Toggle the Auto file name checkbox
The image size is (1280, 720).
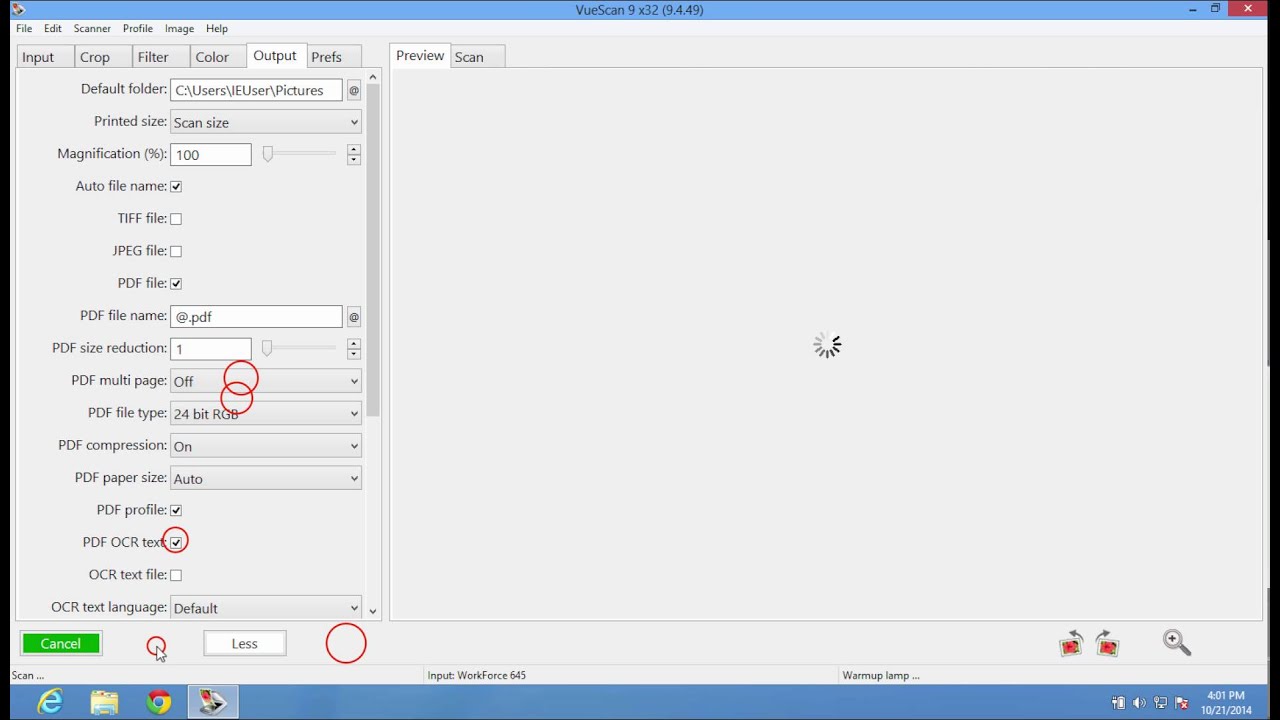pyautogui.click(x=176, y=186)
